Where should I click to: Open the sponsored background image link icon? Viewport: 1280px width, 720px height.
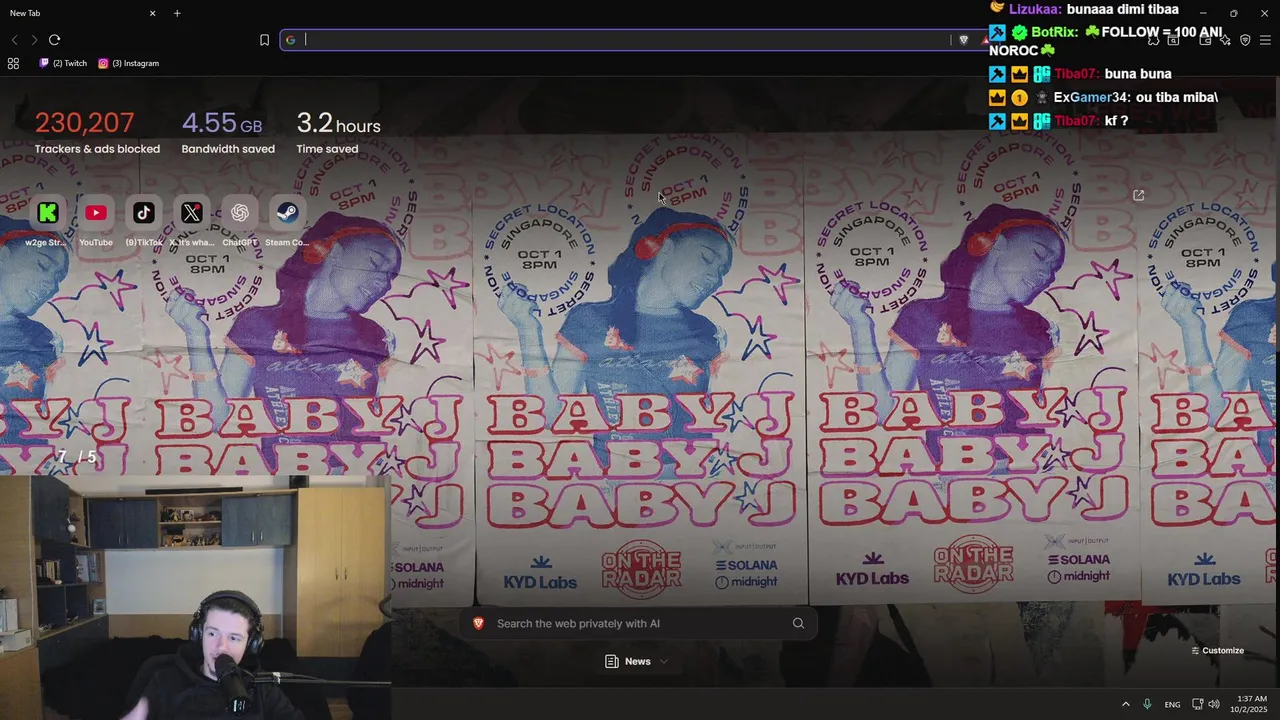point(1138,195)
